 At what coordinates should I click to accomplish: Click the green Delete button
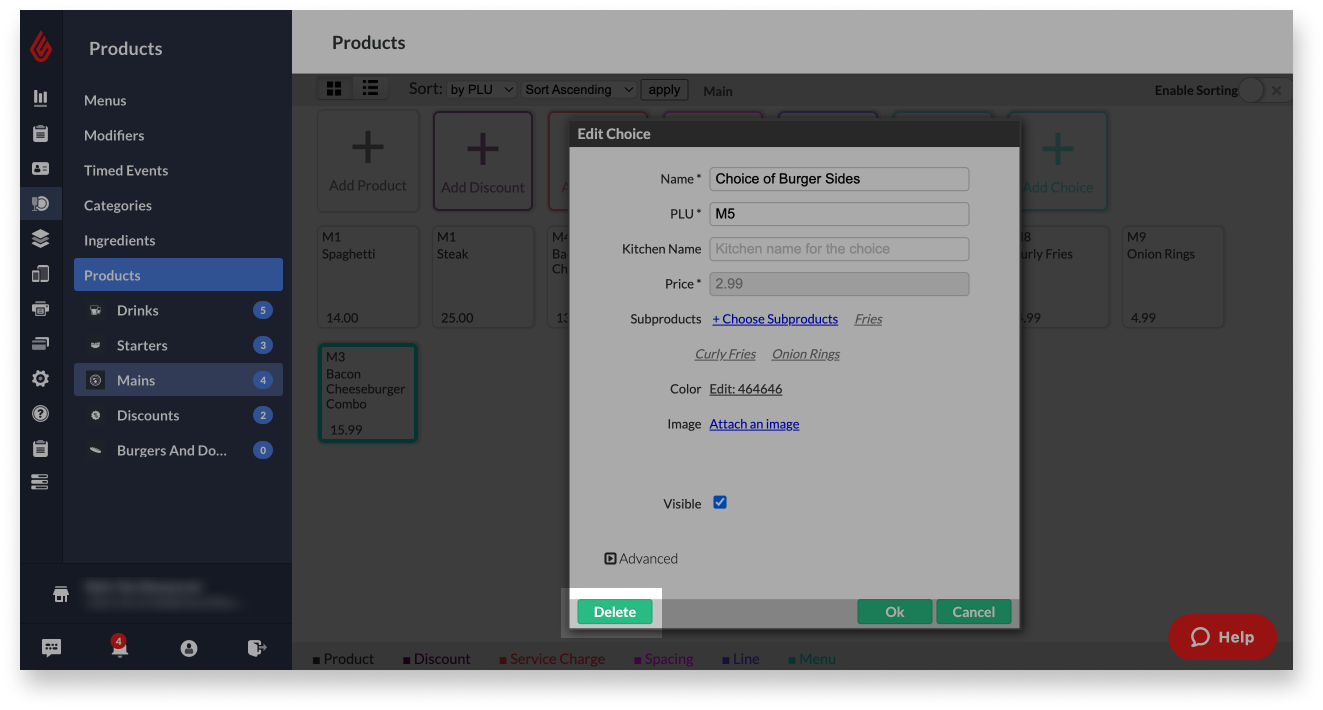[614, 612]
